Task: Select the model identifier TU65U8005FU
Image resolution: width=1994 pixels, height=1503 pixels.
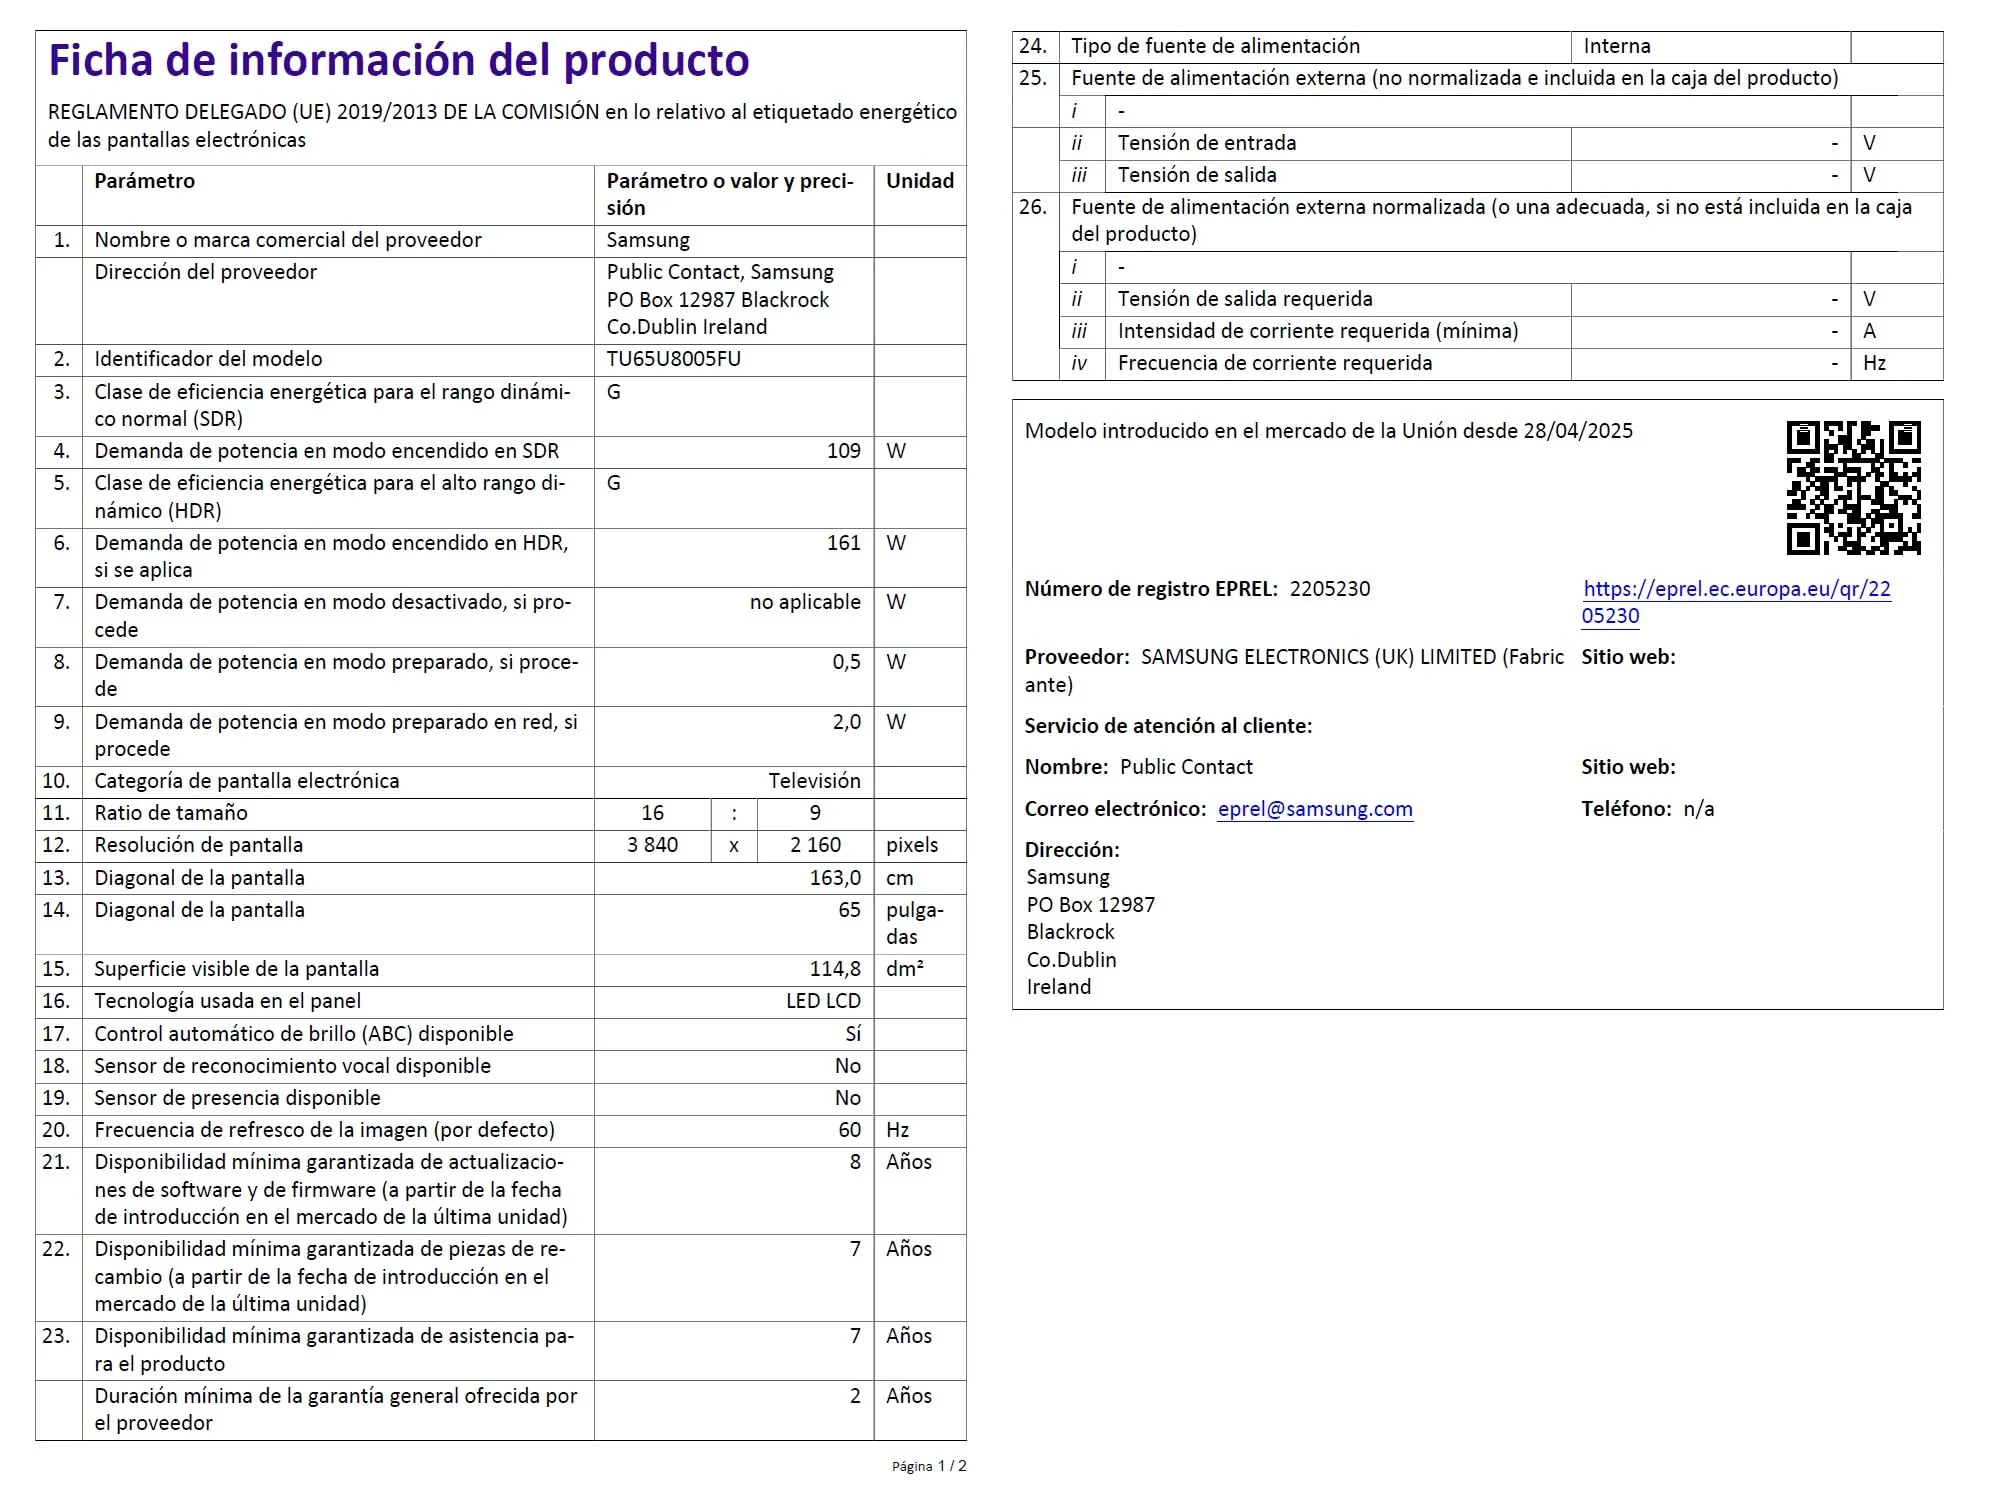Action: (673, 359)
